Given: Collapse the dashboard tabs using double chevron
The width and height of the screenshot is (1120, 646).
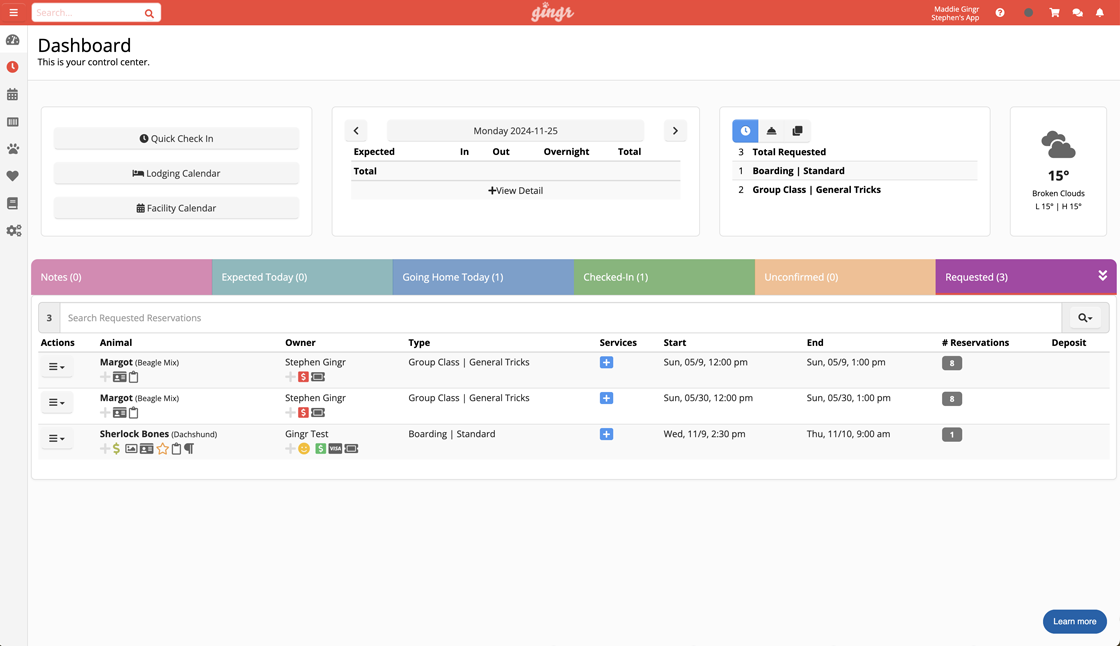Looking at the screenshot, I should point(1103,277).
